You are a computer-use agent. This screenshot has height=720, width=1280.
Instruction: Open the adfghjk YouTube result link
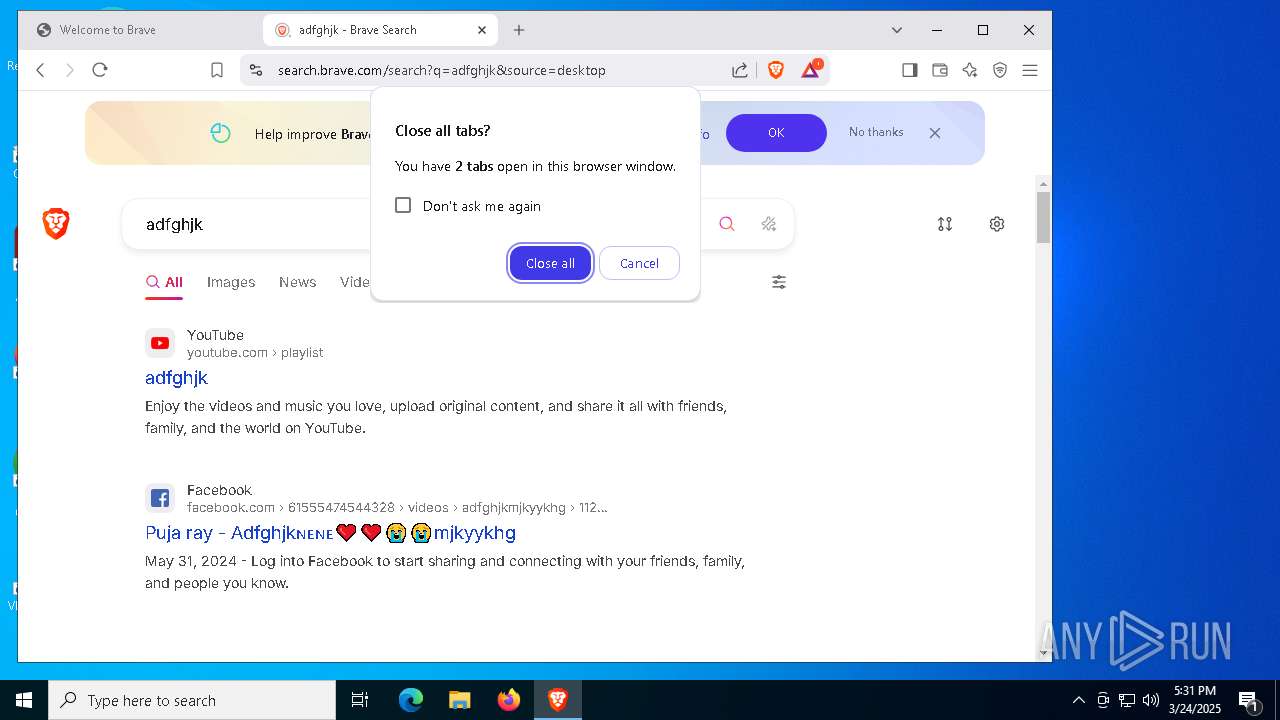click(176, 378)
